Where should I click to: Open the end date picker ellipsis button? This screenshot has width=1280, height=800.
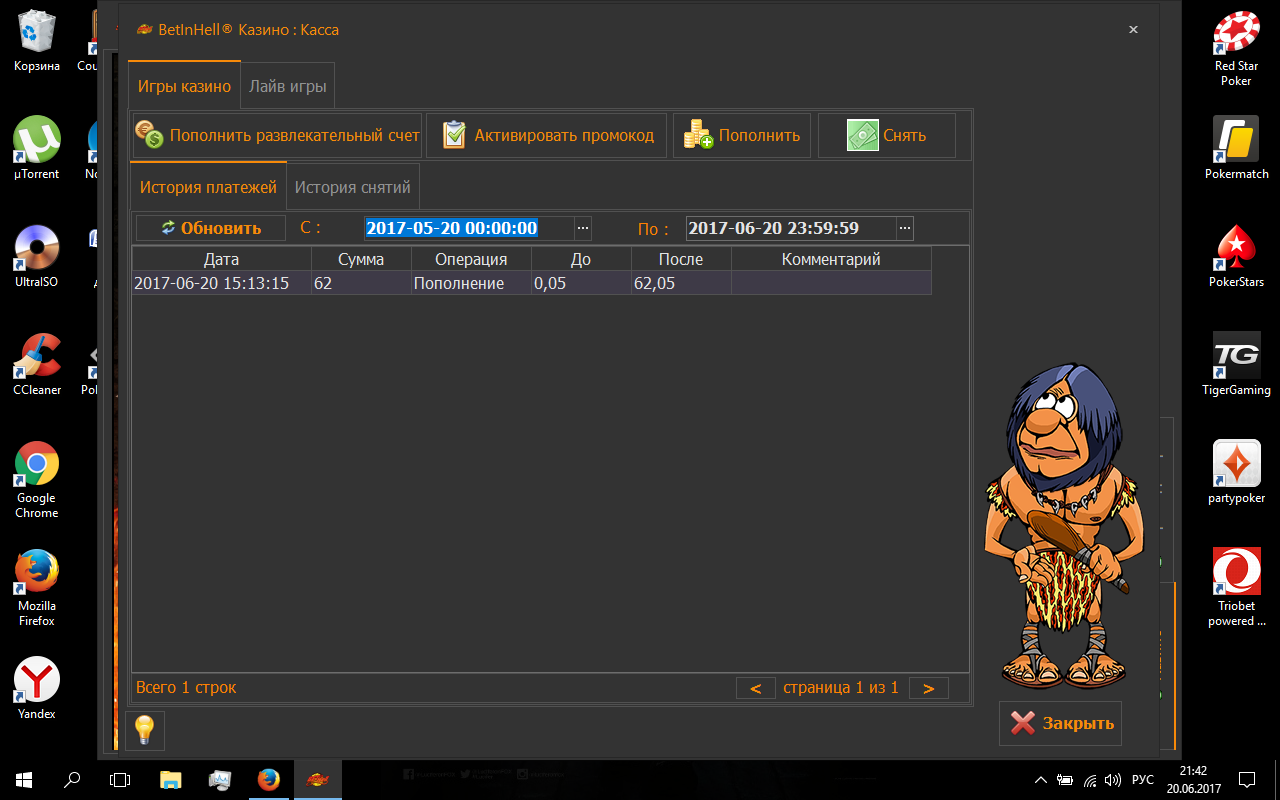pyautogui.click(x=905, y=228)
